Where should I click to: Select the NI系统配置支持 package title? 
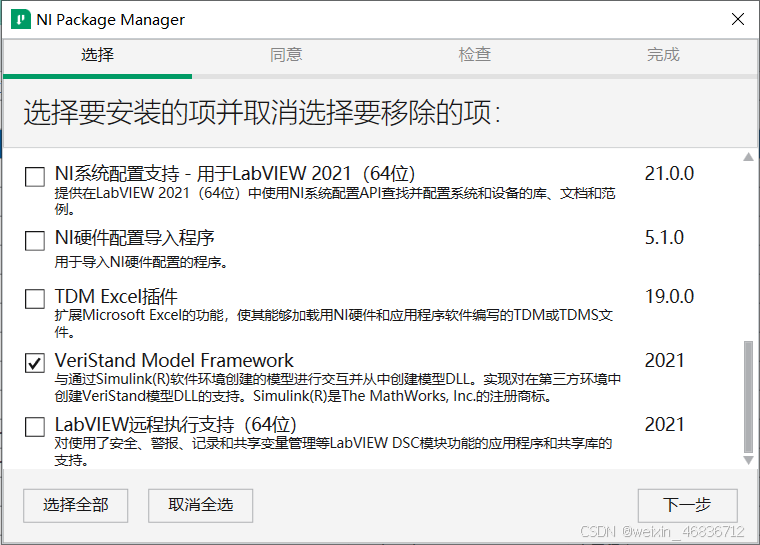235,174
